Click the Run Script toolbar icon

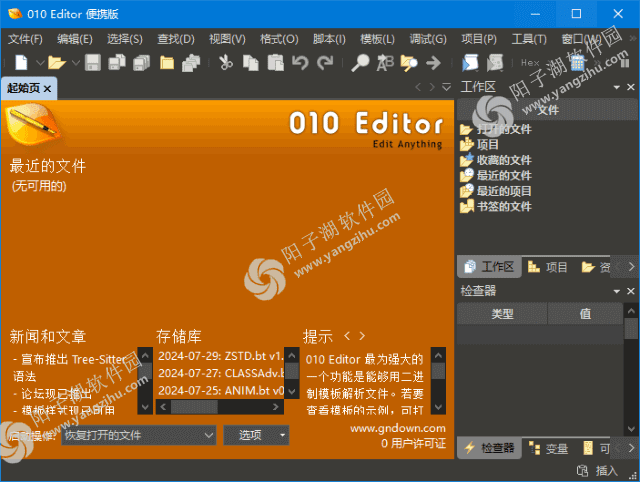pos(470,63)
